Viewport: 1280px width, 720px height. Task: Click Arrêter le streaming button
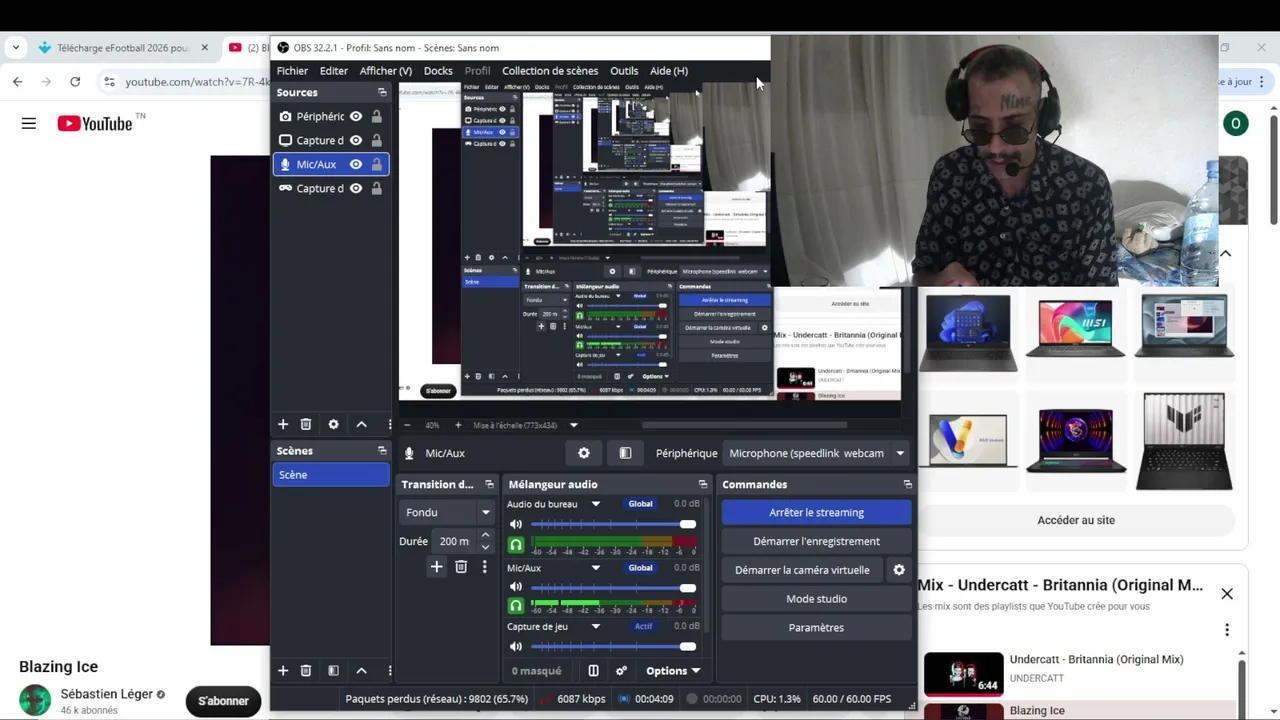point(816,512)
